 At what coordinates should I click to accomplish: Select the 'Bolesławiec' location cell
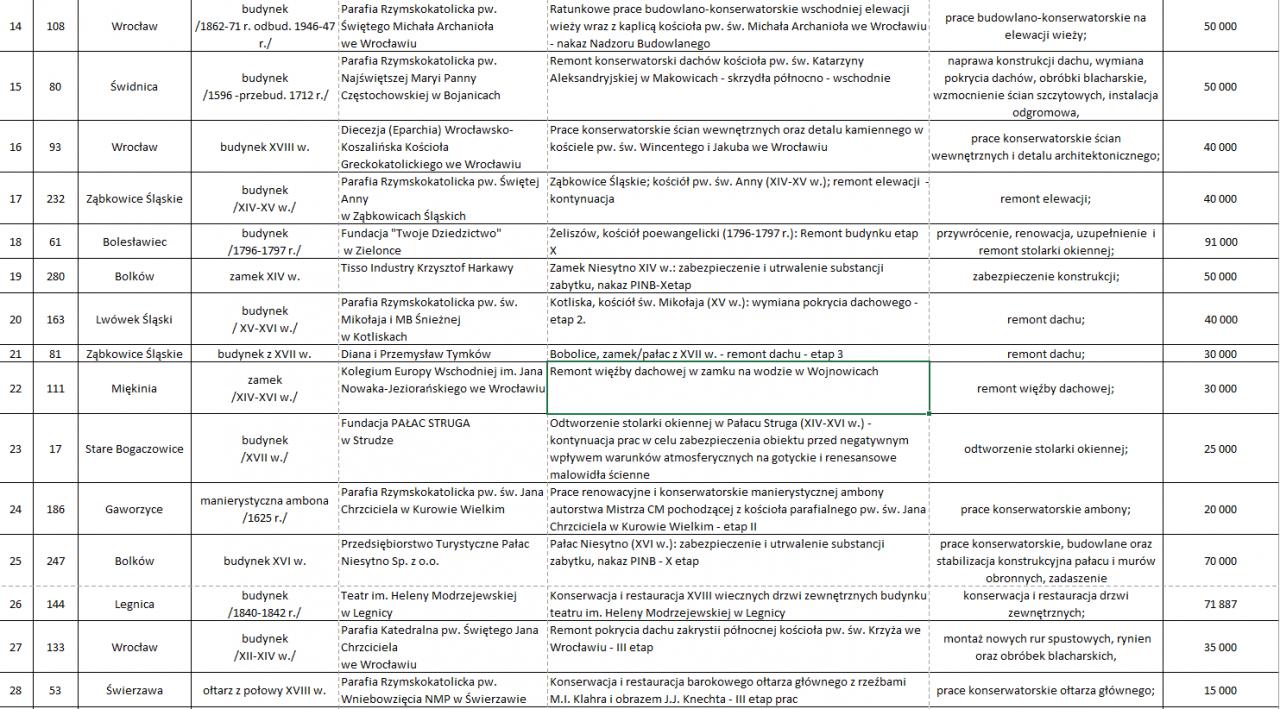(134, 242)
